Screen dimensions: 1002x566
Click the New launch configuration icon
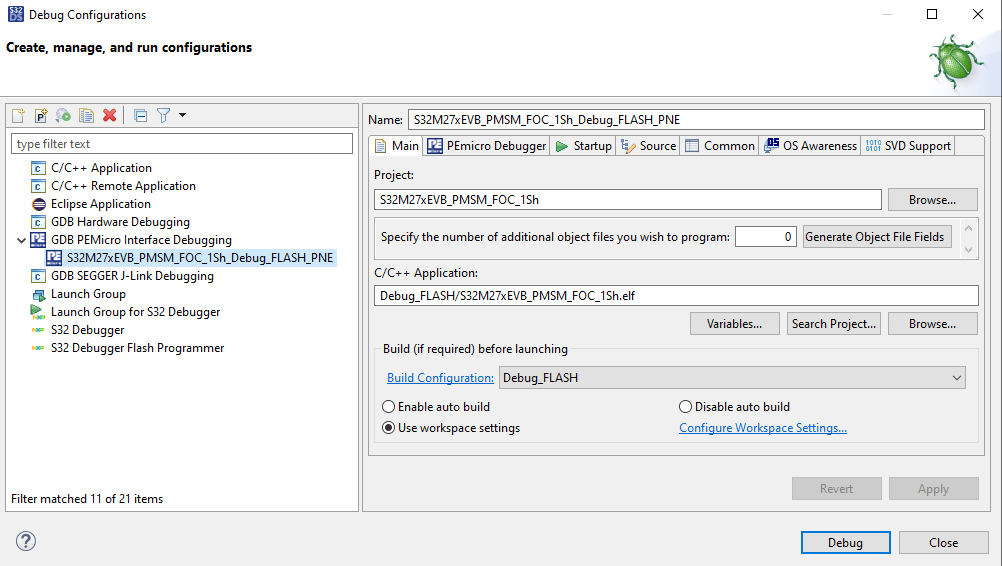tap(18, 116)
